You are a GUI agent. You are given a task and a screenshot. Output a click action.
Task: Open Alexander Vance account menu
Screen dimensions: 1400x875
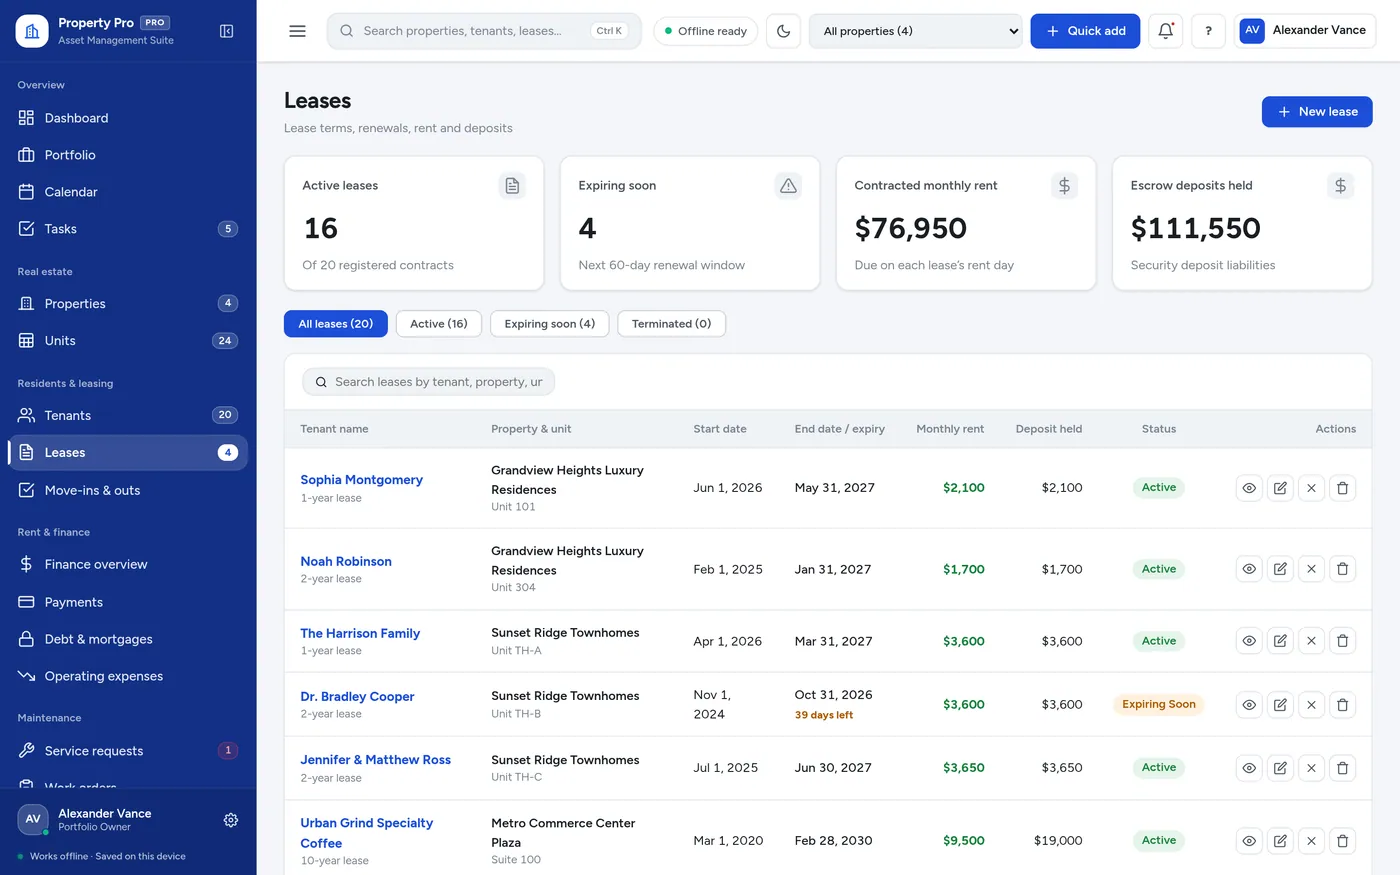coord(1305,31)
